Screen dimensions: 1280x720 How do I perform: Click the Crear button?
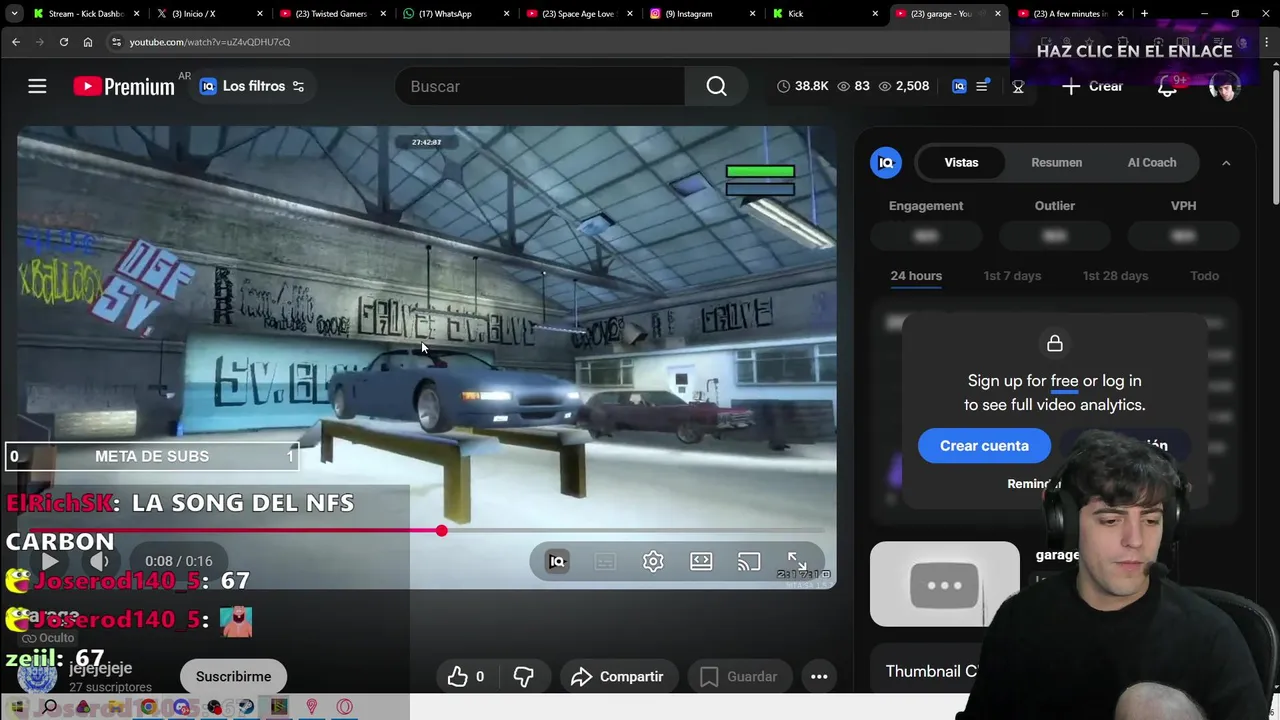[x=1093, y=86]
